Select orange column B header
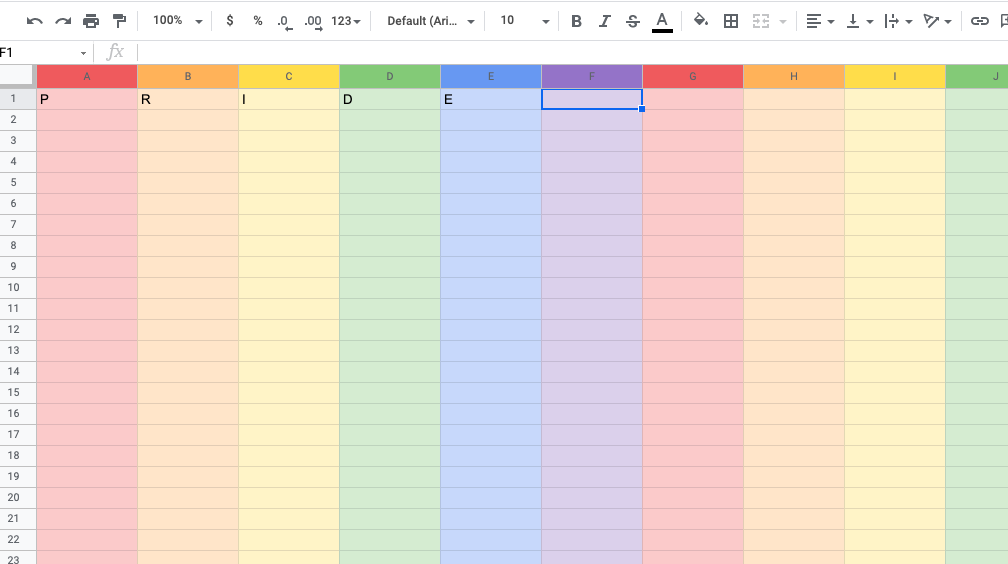The width and height of the screenshot is (1008, 564). point(188,77)
